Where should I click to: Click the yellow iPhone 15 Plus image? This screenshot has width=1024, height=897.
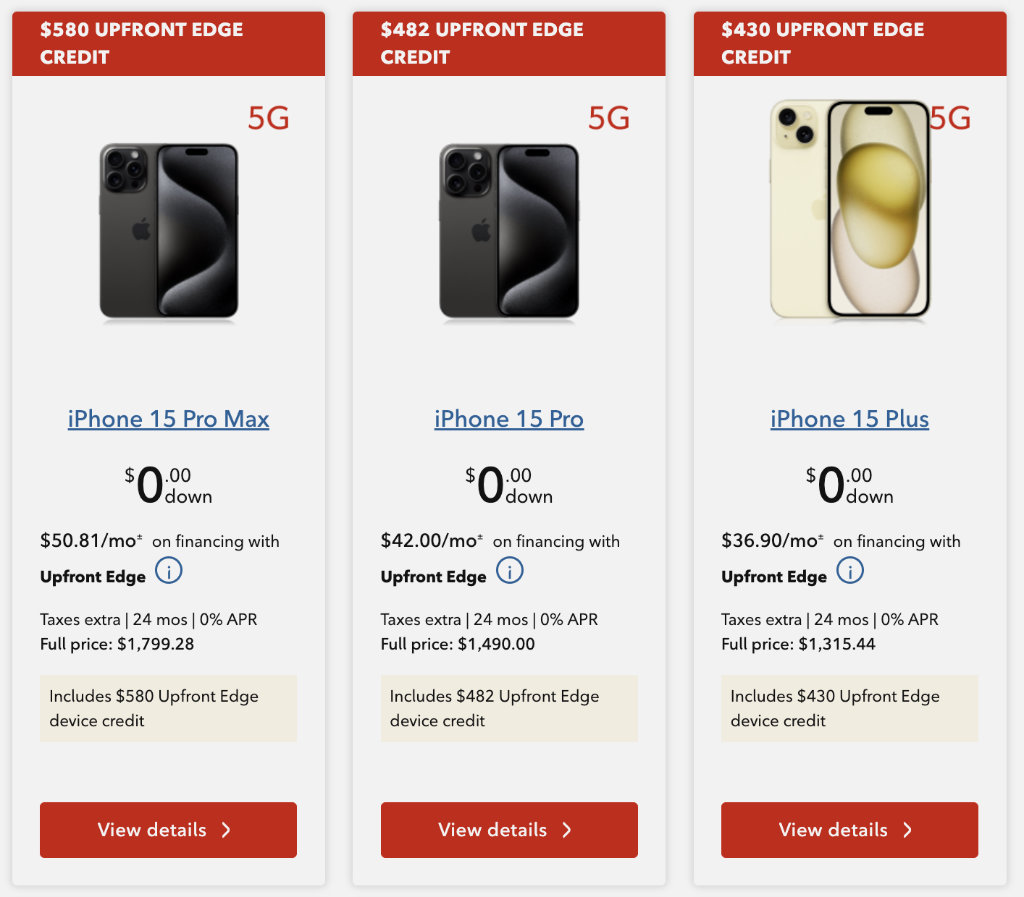click(850, 210)
